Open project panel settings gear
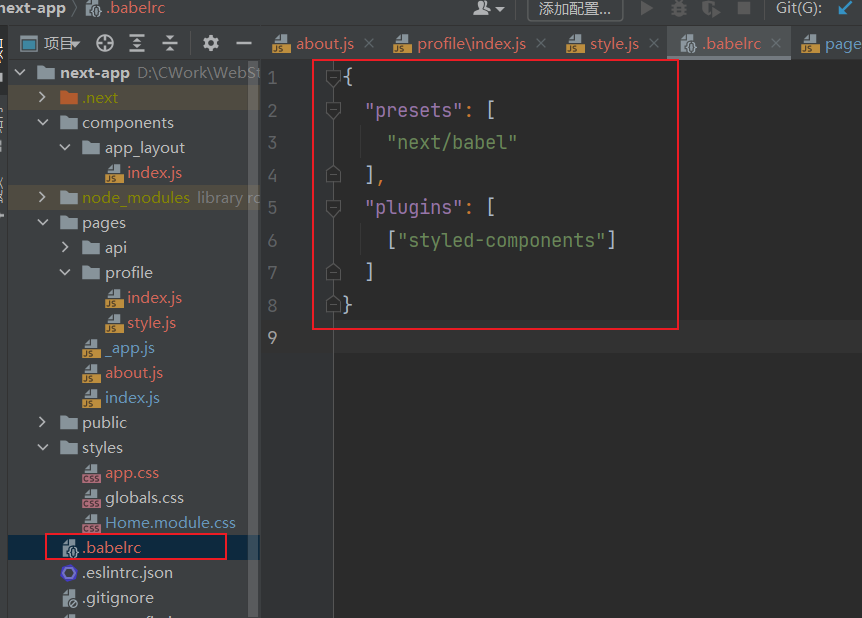Screen dimensions: 862x618 (211, 43)
